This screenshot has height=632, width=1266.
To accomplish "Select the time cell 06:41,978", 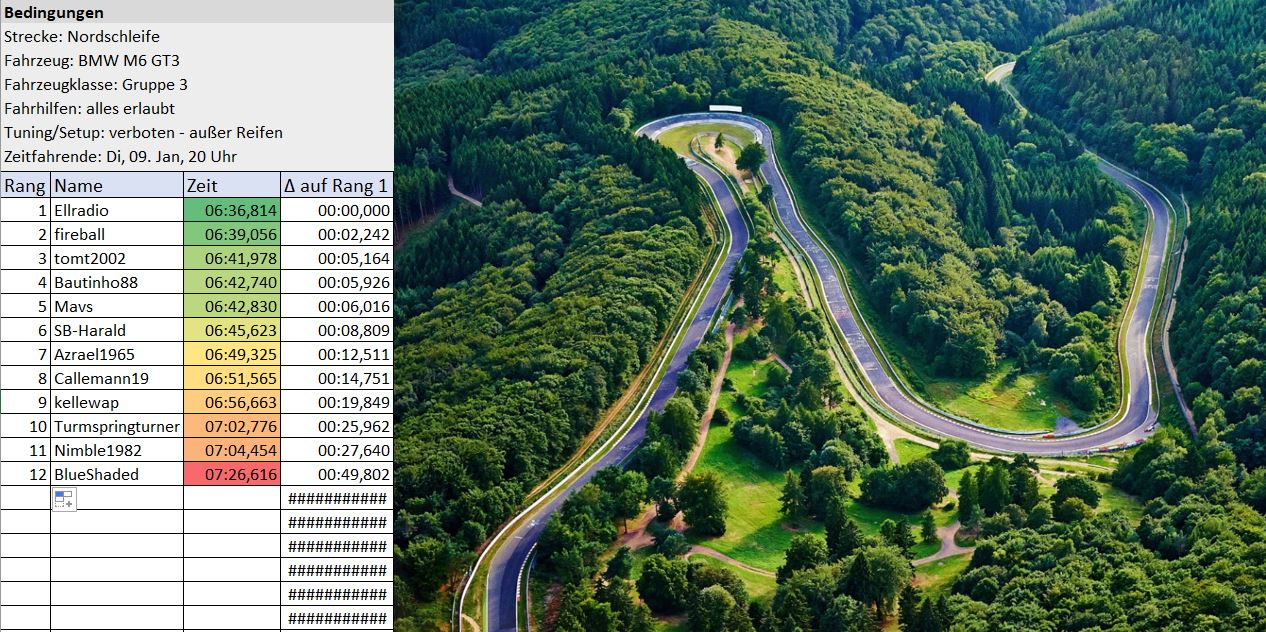I will coord(232,258).
